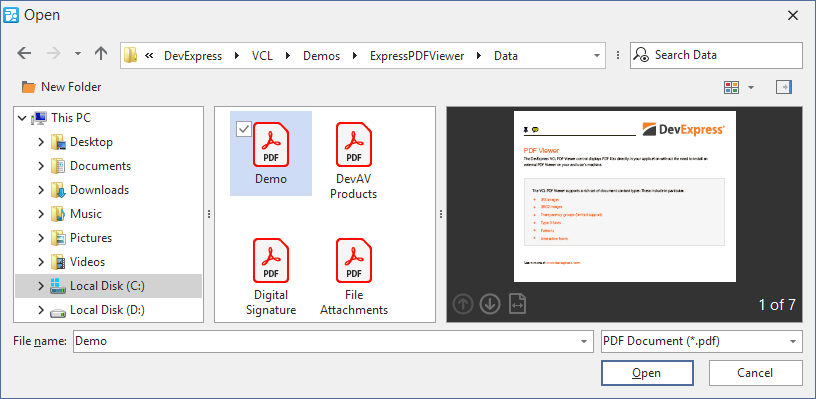Expand subfolders arrow after ExpressPDFViewer breadcrumb
This screenshot has height=399, width=816.
pos(479,56)
